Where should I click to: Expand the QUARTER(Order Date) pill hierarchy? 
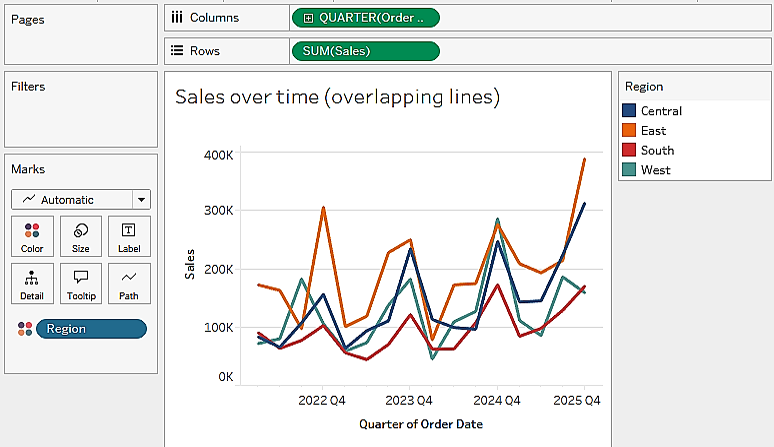coord(307,18)
